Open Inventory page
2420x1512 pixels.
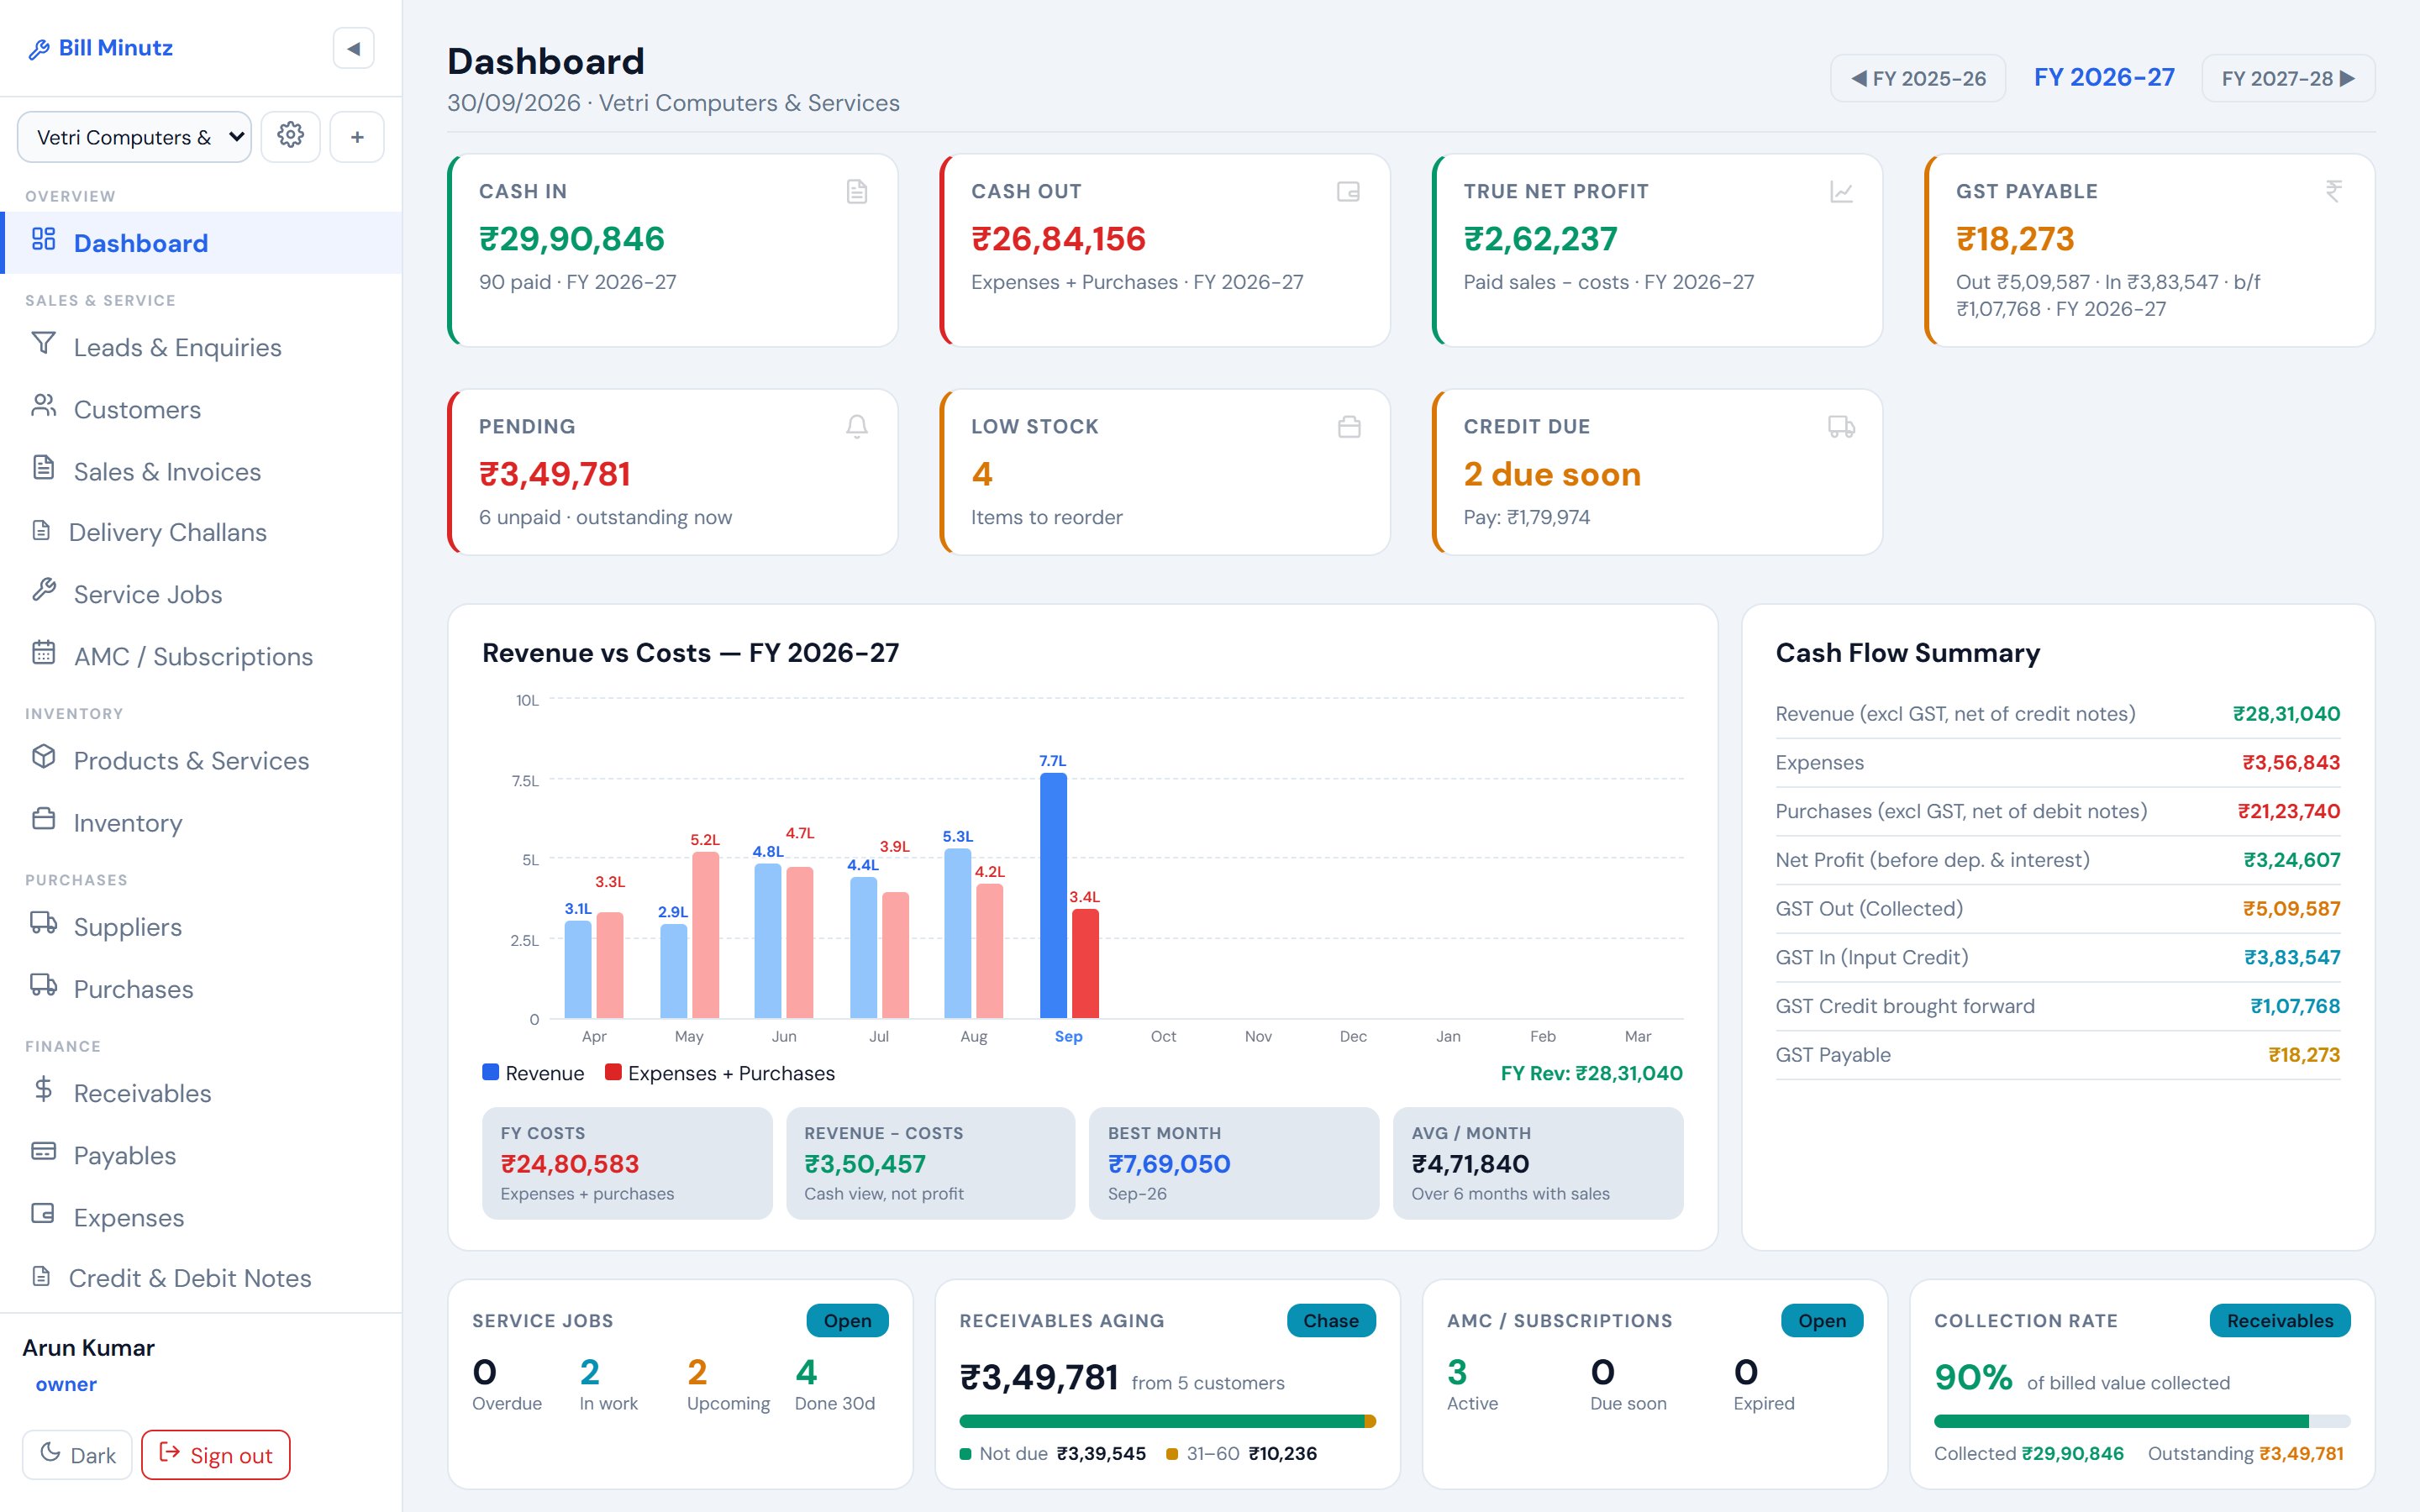(201, 822)
